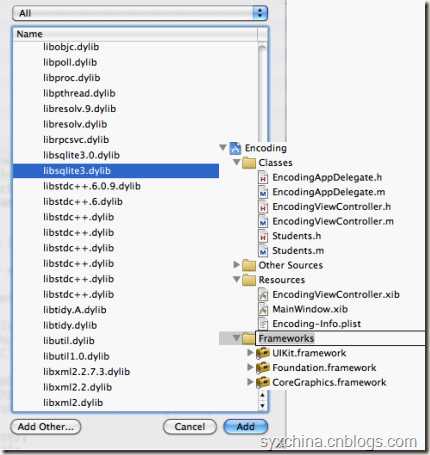Select the Encoding project name
Screen dimensions: 430x455
point(266,148)
